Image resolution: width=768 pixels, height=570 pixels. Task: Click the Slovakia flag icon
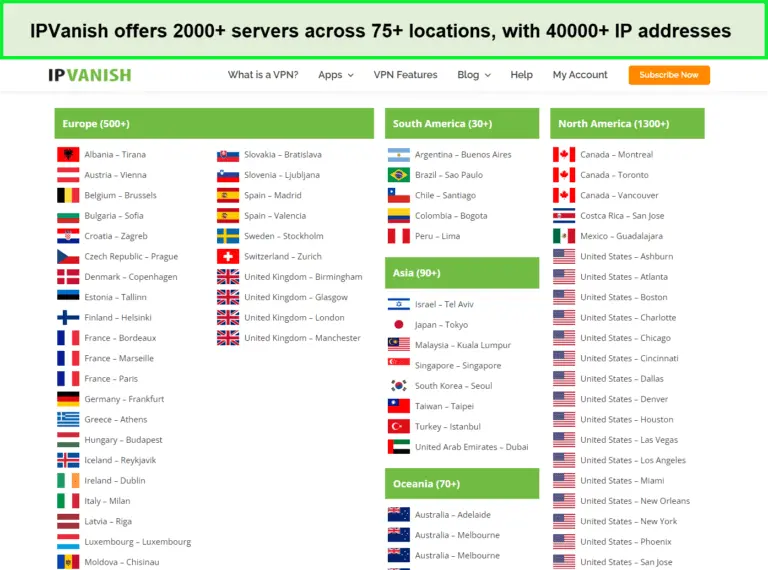[x=228, y=155]
